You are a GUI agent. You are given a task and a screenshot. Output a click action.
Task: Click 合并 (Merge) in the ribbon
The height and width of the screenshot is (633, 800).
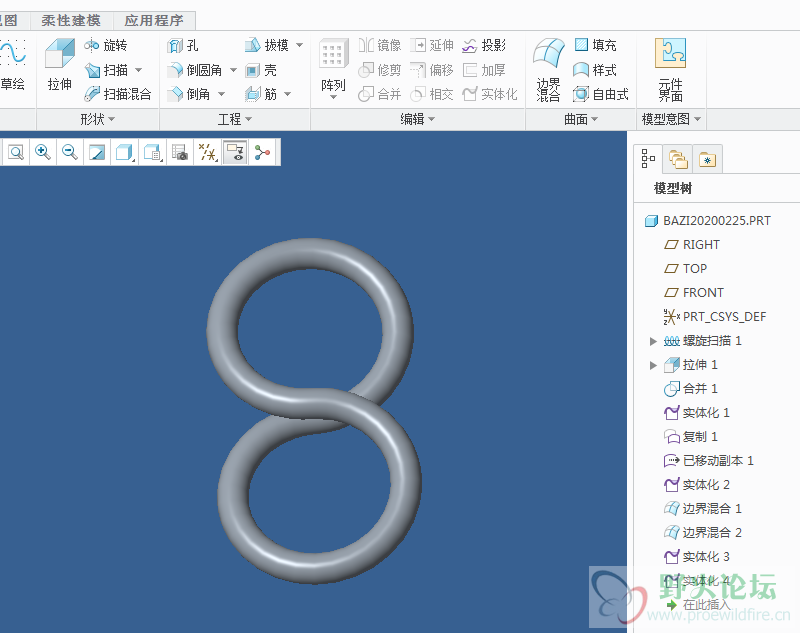[x=380, y=94]
